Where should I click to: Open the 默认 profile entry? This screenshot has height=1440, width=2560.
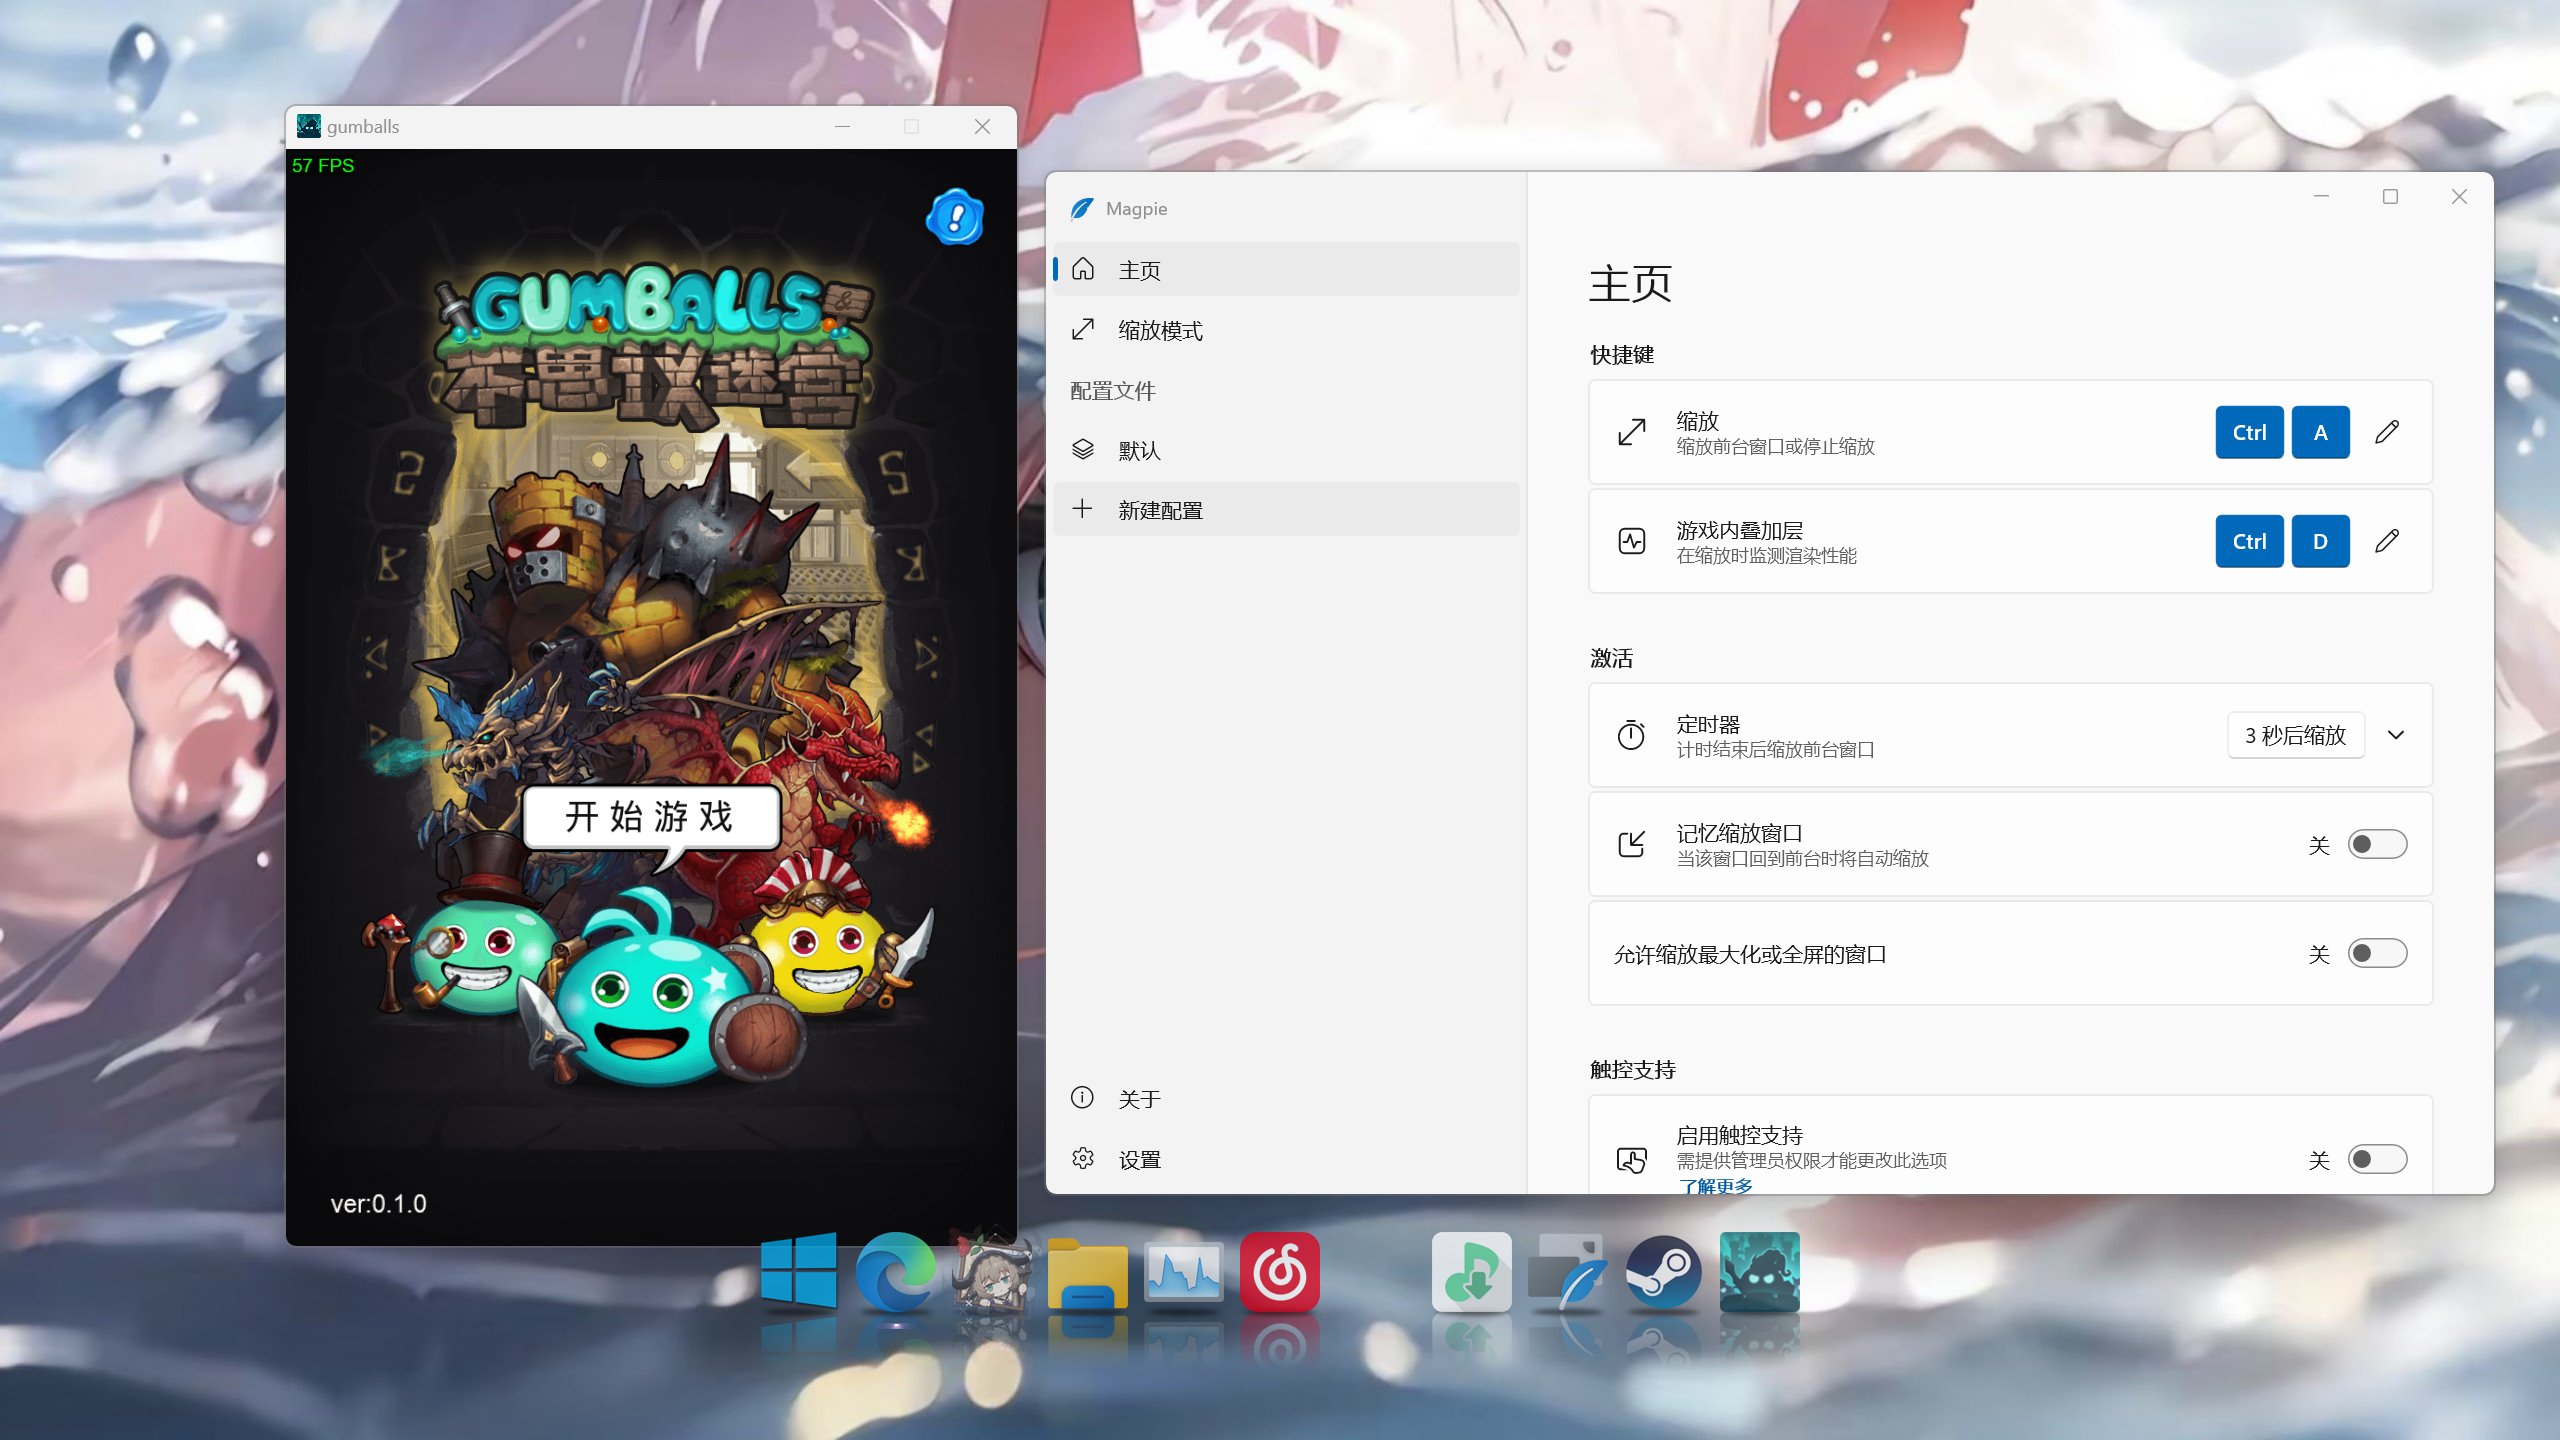point(1286,450)
